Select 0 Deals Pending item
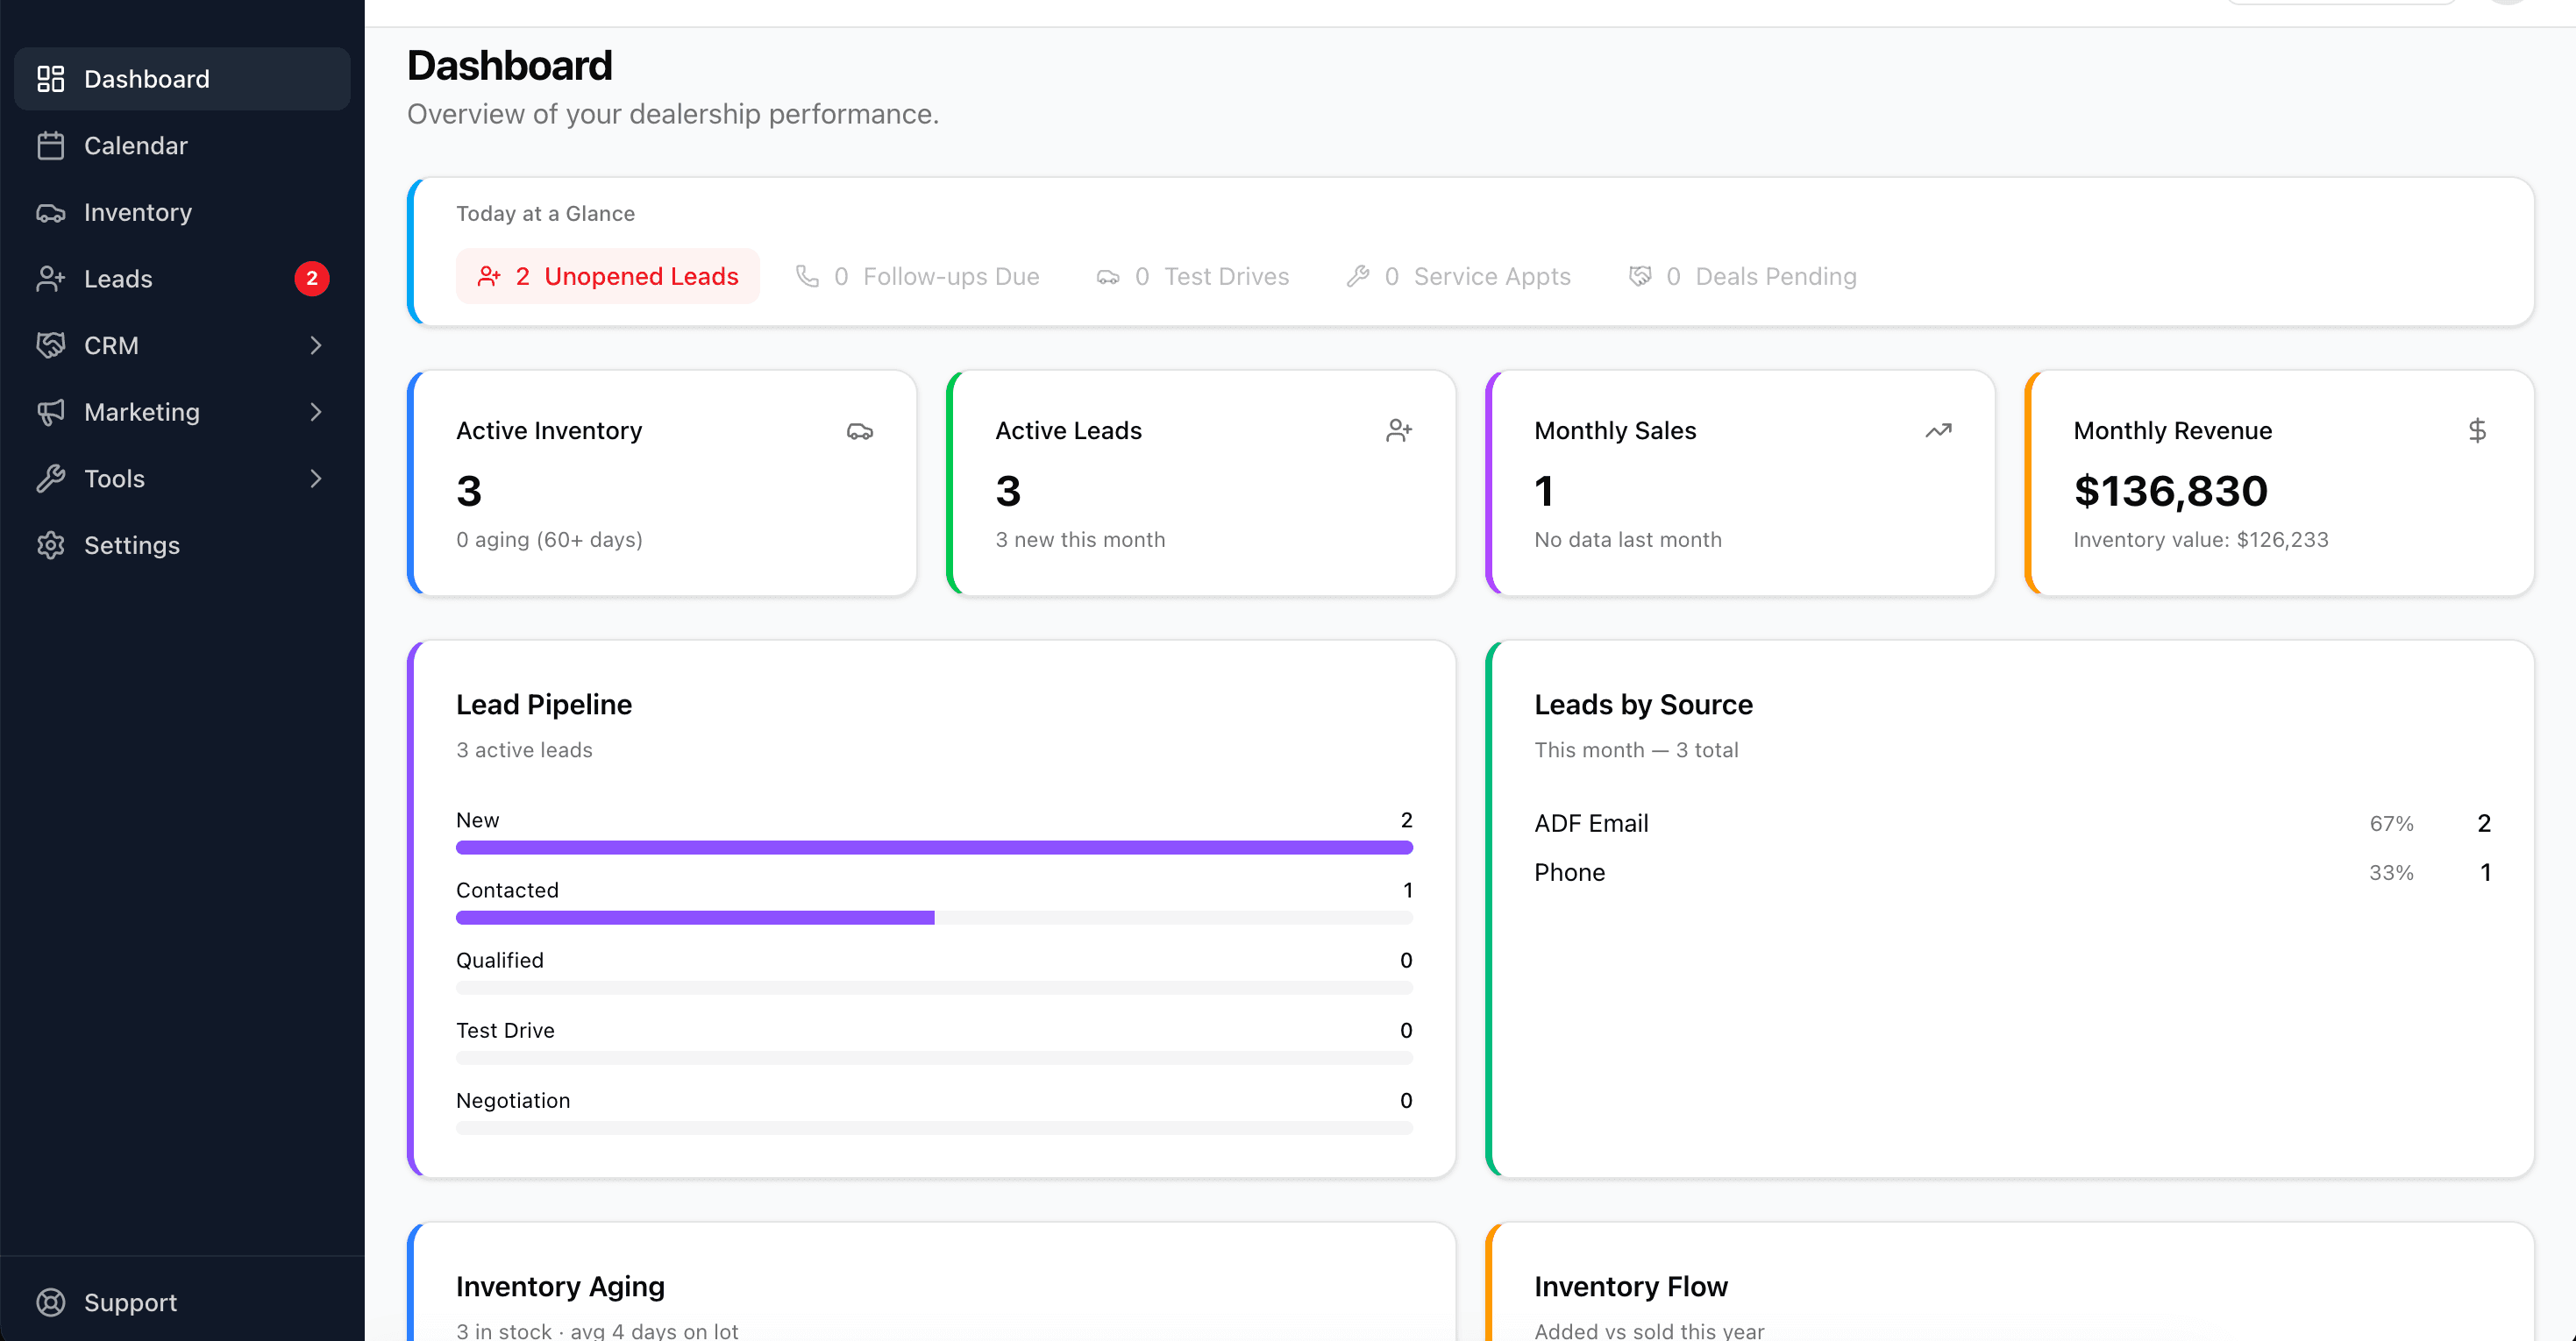Image resolution: width=2576 pixels, height=1341 pixels. [1743, 276]
